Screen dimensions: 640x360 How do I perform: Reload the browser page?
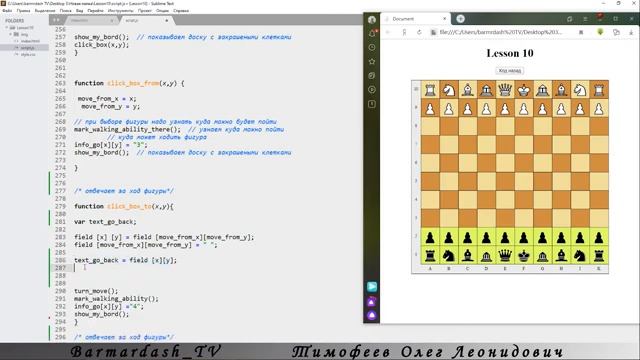coord(419,32)
